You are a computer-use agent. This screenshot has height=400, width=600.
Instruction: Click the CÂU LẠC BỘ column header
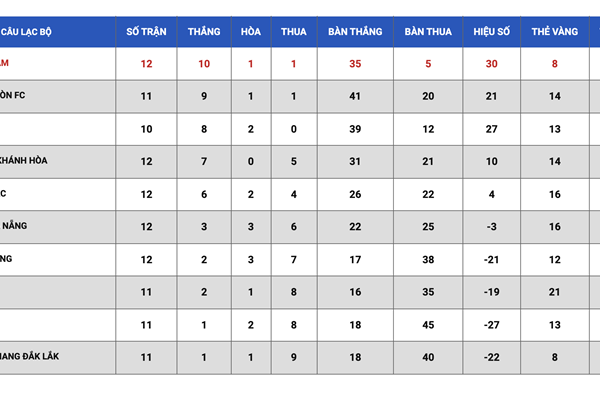pos(26,32)
